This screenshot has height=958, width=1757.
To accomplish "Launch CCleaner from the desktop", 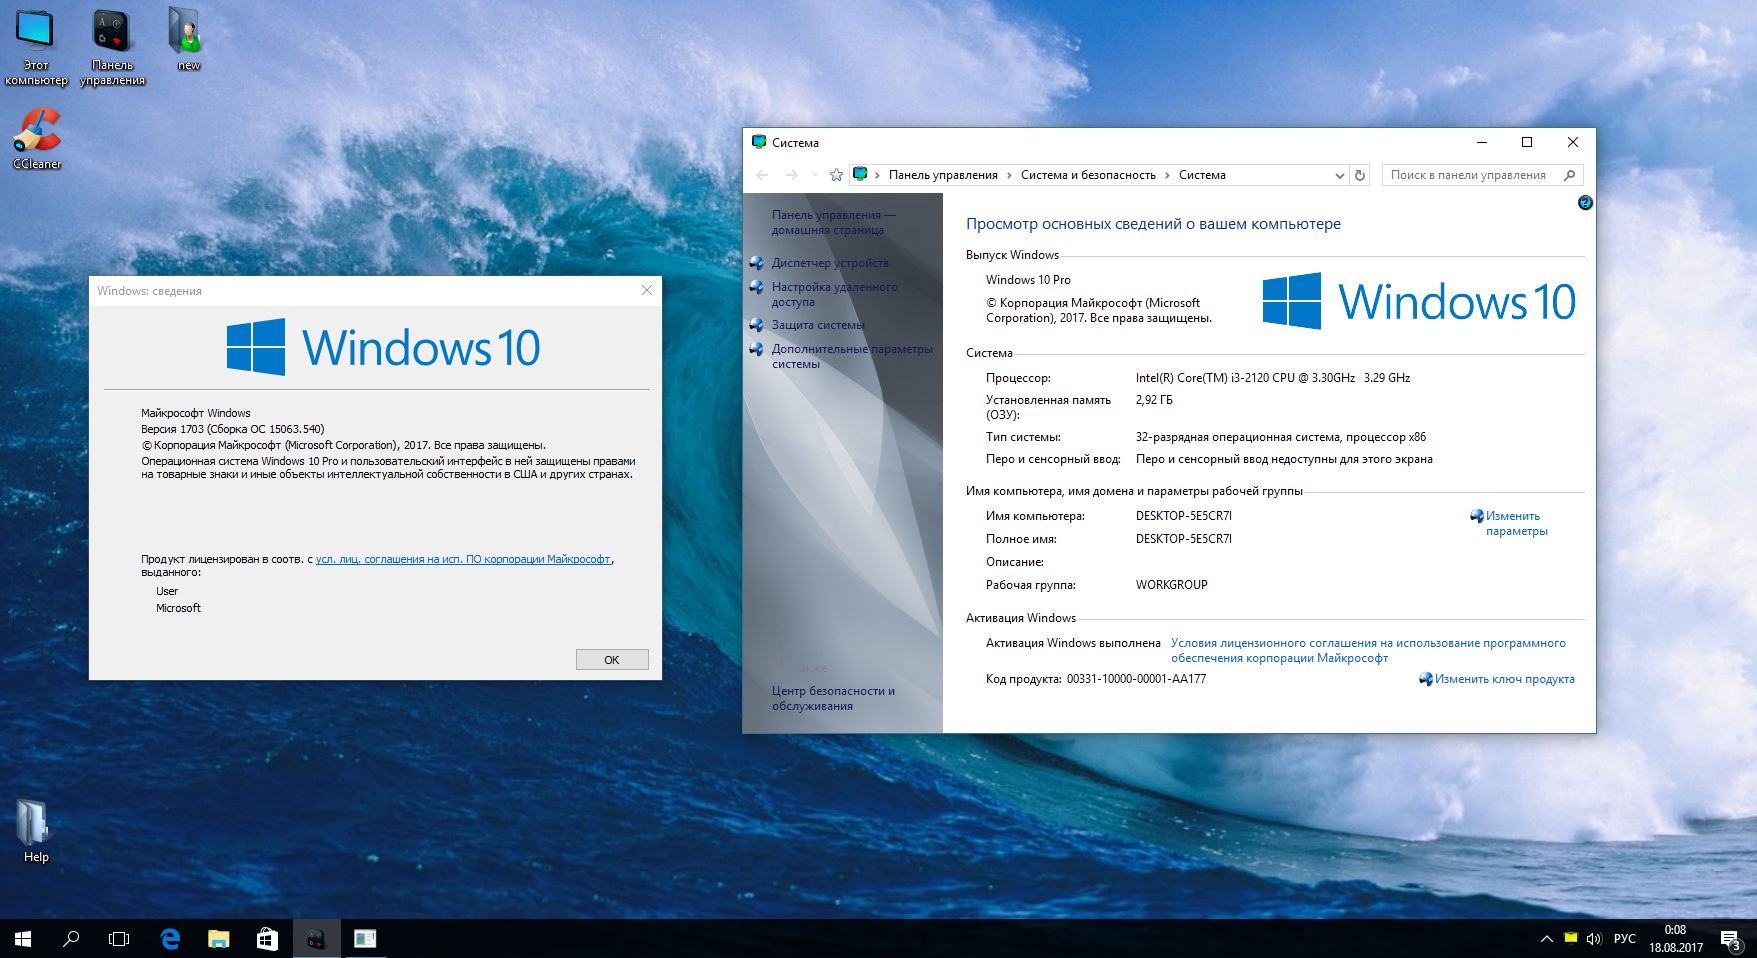I will point(37,139).
